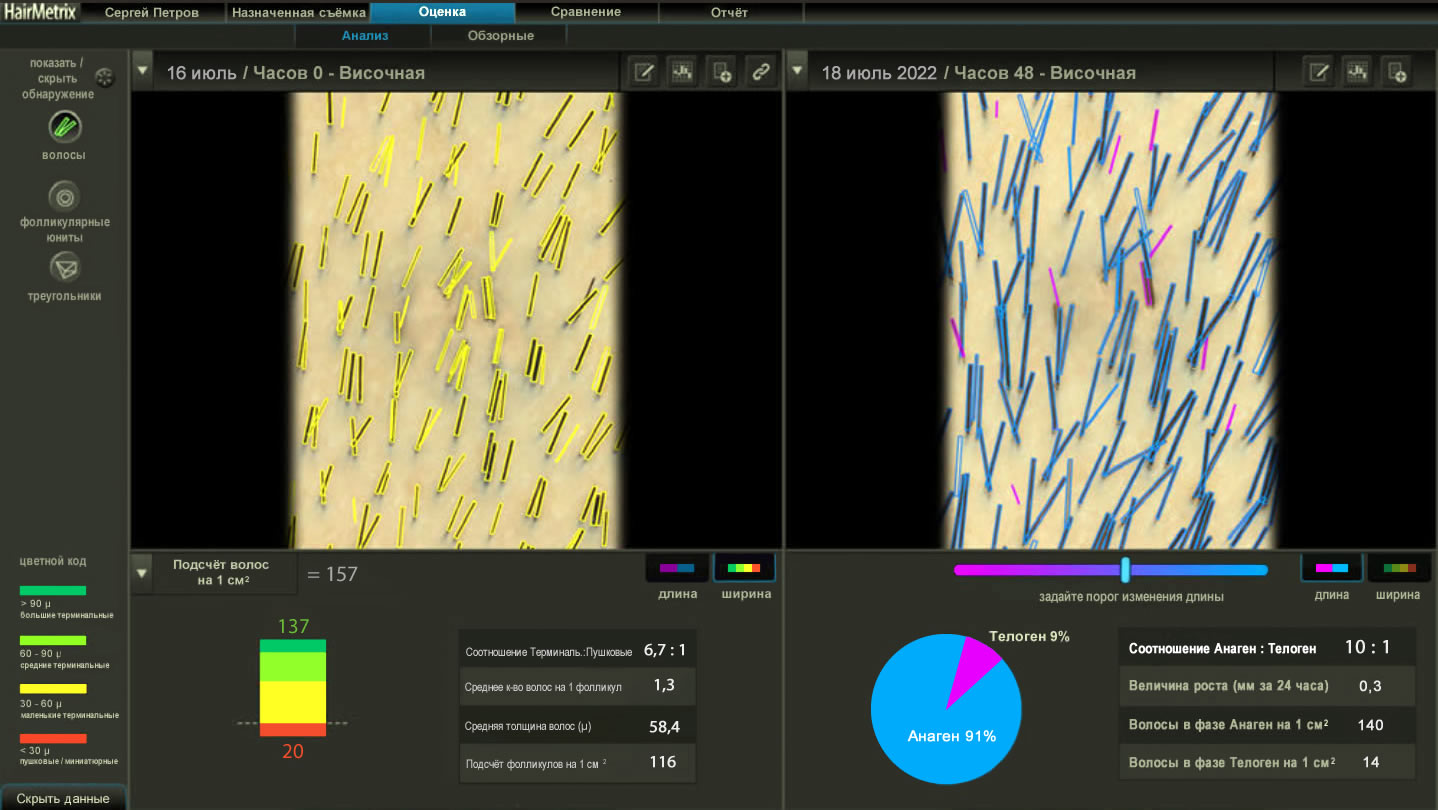This screenshot has width=1438, height=810.
Task: Click the HairMetrix logo
Action: click(39, 12)
